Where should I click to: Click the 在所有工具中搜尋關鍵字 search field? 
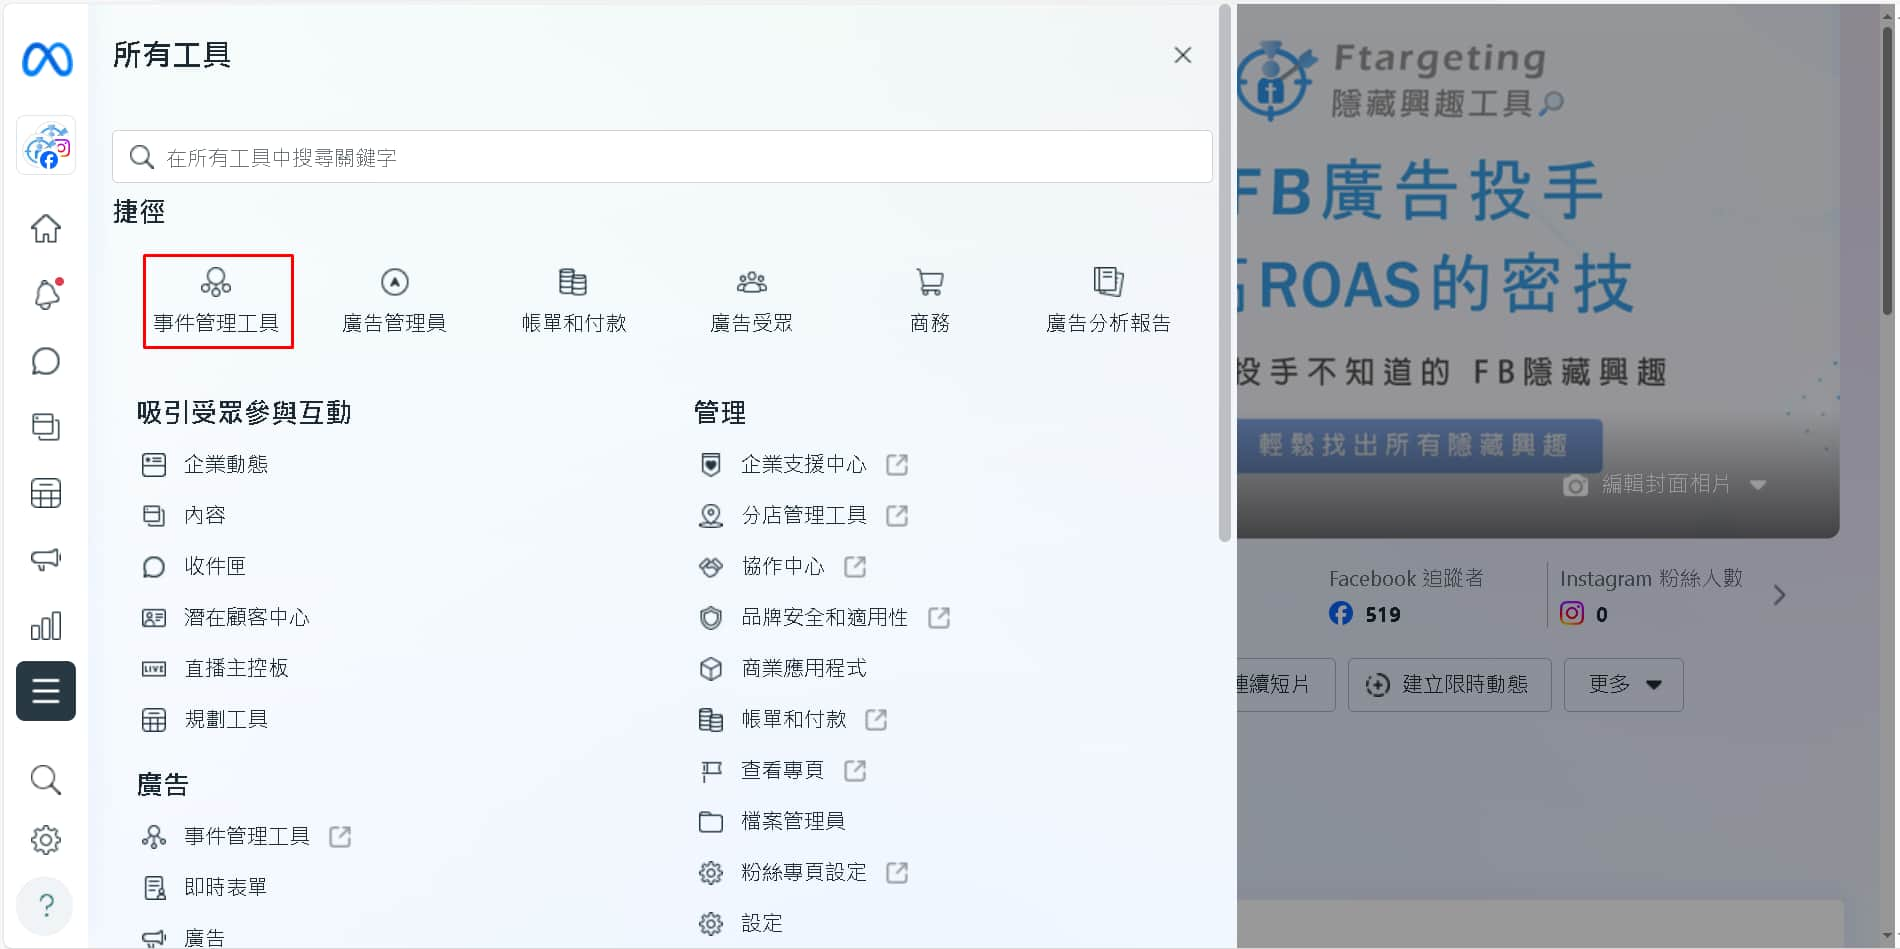point(662,157)
